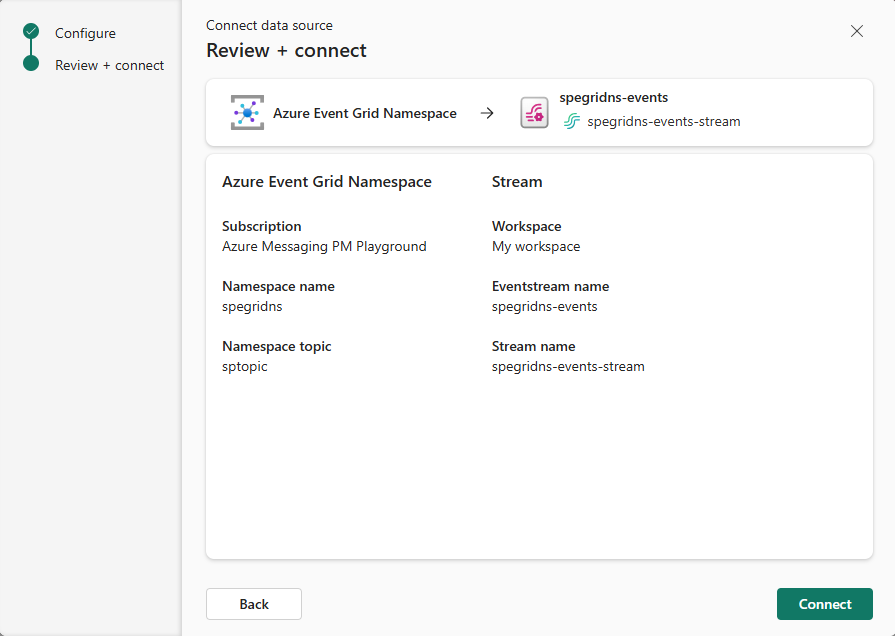Go back using the Back button

tap(253, 603)
